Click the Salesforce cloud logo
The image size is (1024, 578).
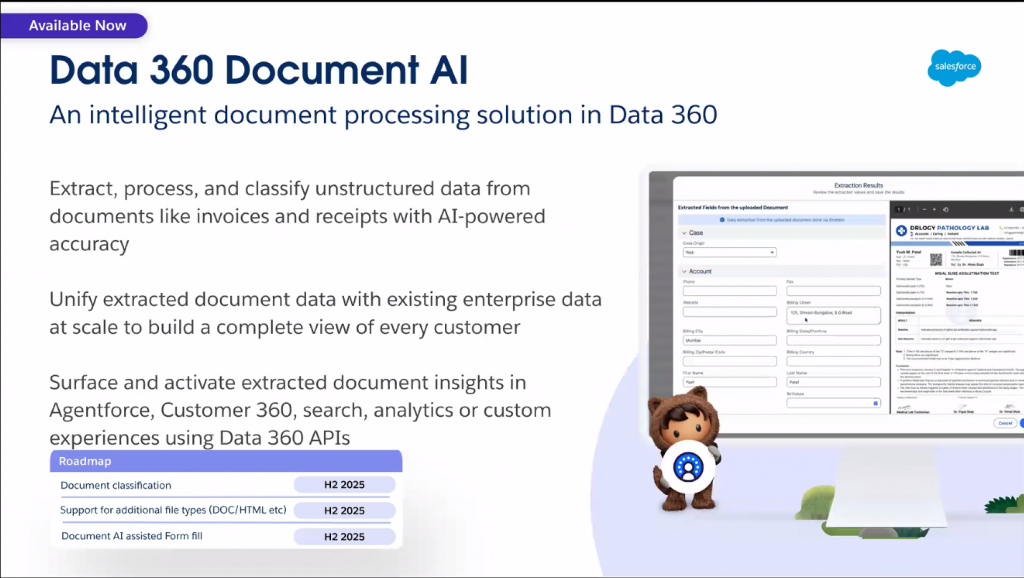pyautogui.click(x=953, y=67)
